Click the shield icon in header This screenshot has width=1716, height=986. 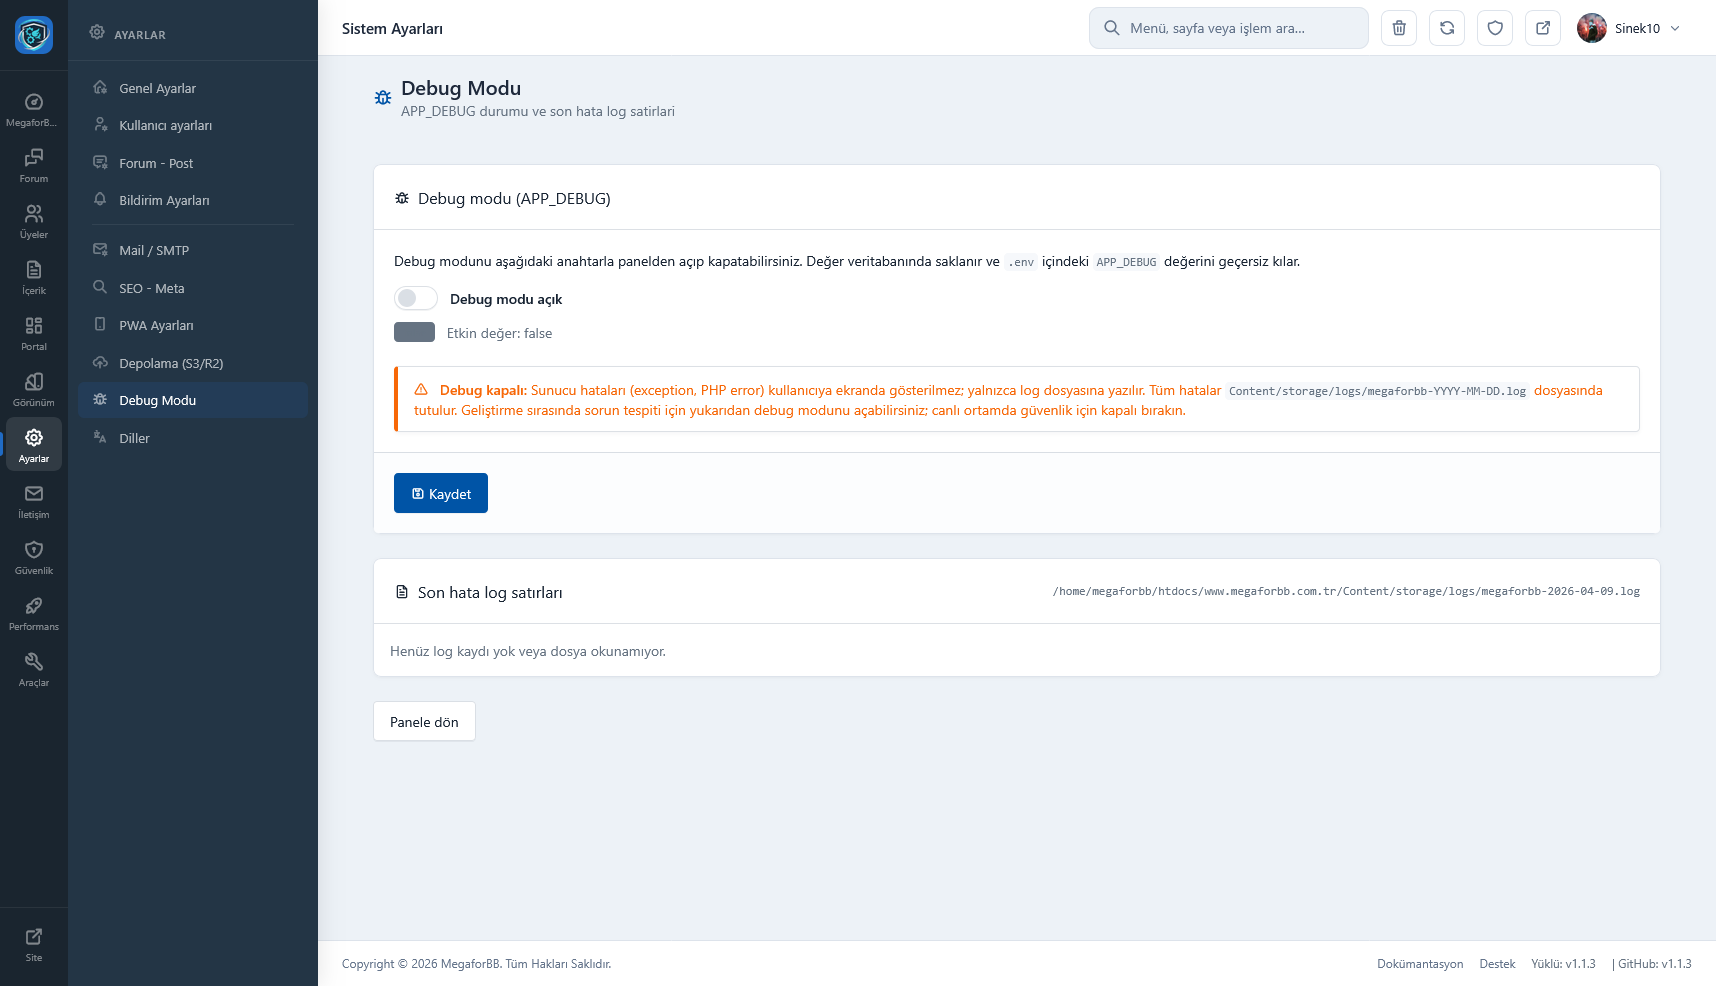(1495, 28)
